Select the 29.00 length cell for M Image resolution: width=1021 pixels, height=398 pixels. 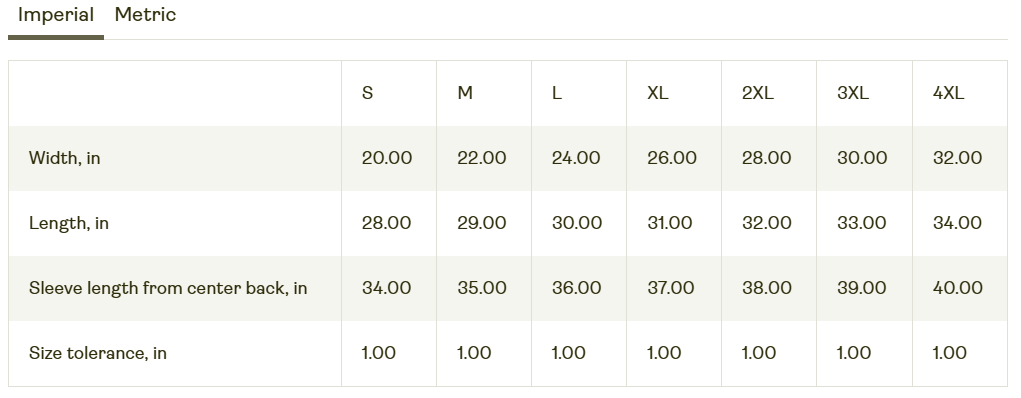click(x=482, y=223)
